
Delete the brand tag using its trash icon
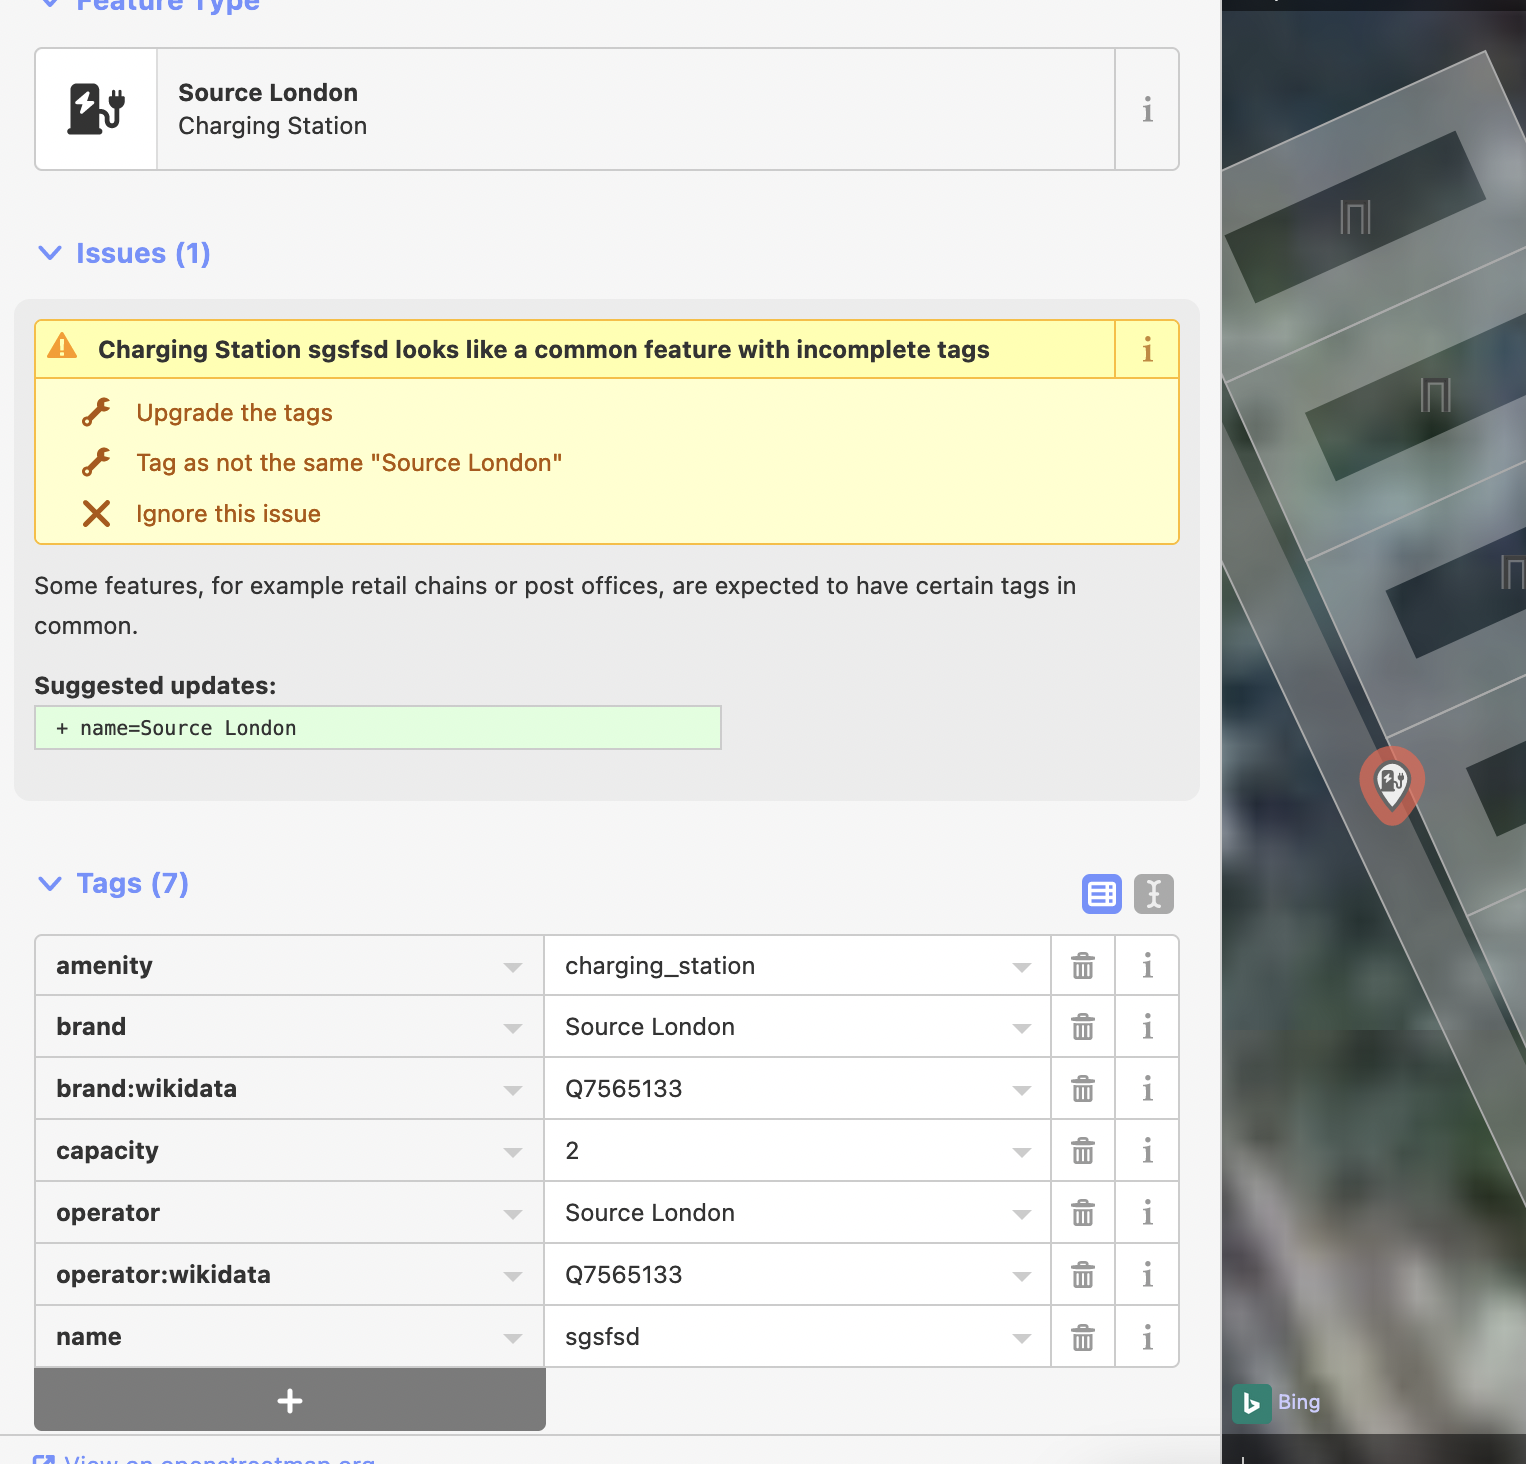[x=1082, y=1026]
